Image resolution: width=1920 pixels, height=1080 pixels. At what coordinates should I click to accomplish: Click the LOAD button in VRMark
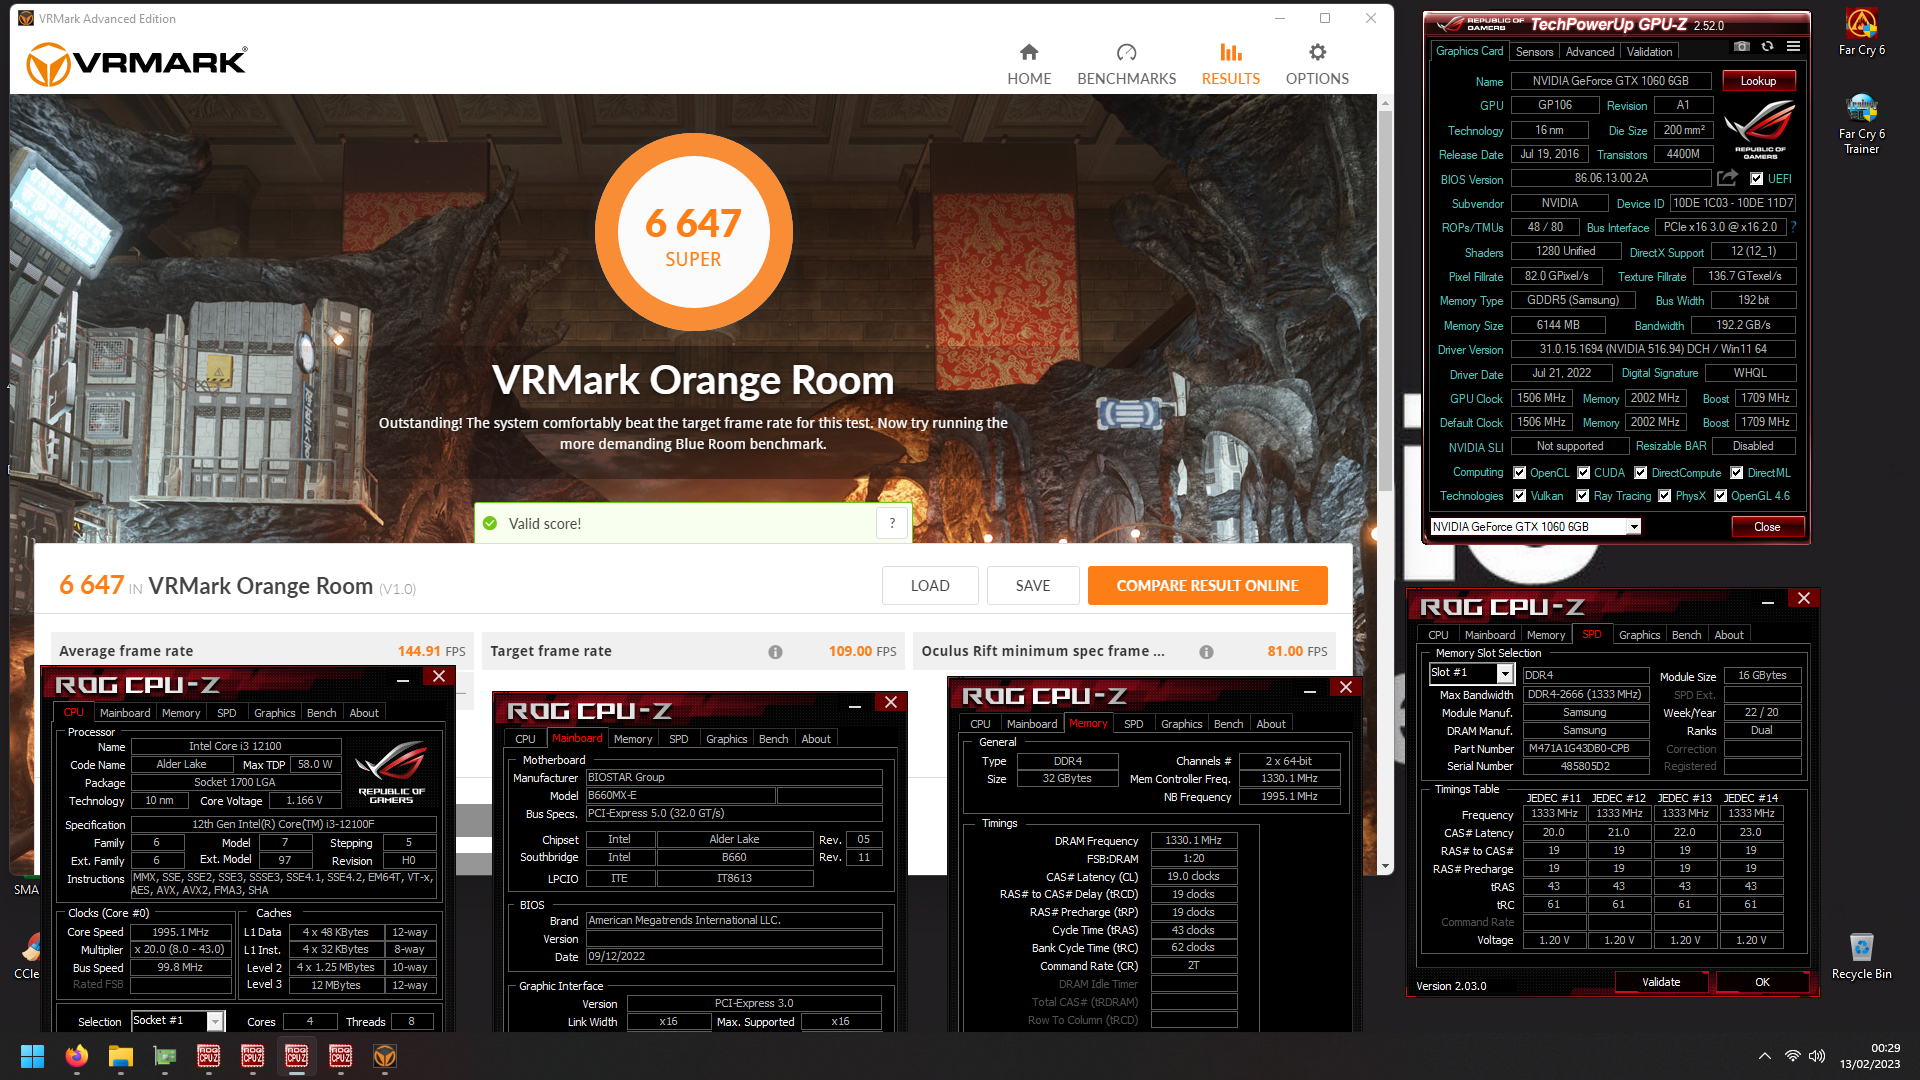click(x=929, y=586)
